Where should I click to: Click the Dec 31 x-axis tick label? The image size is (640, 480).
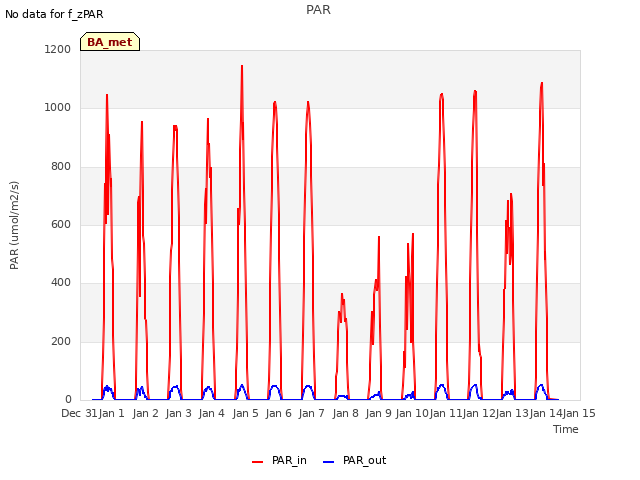pos(79,413)
